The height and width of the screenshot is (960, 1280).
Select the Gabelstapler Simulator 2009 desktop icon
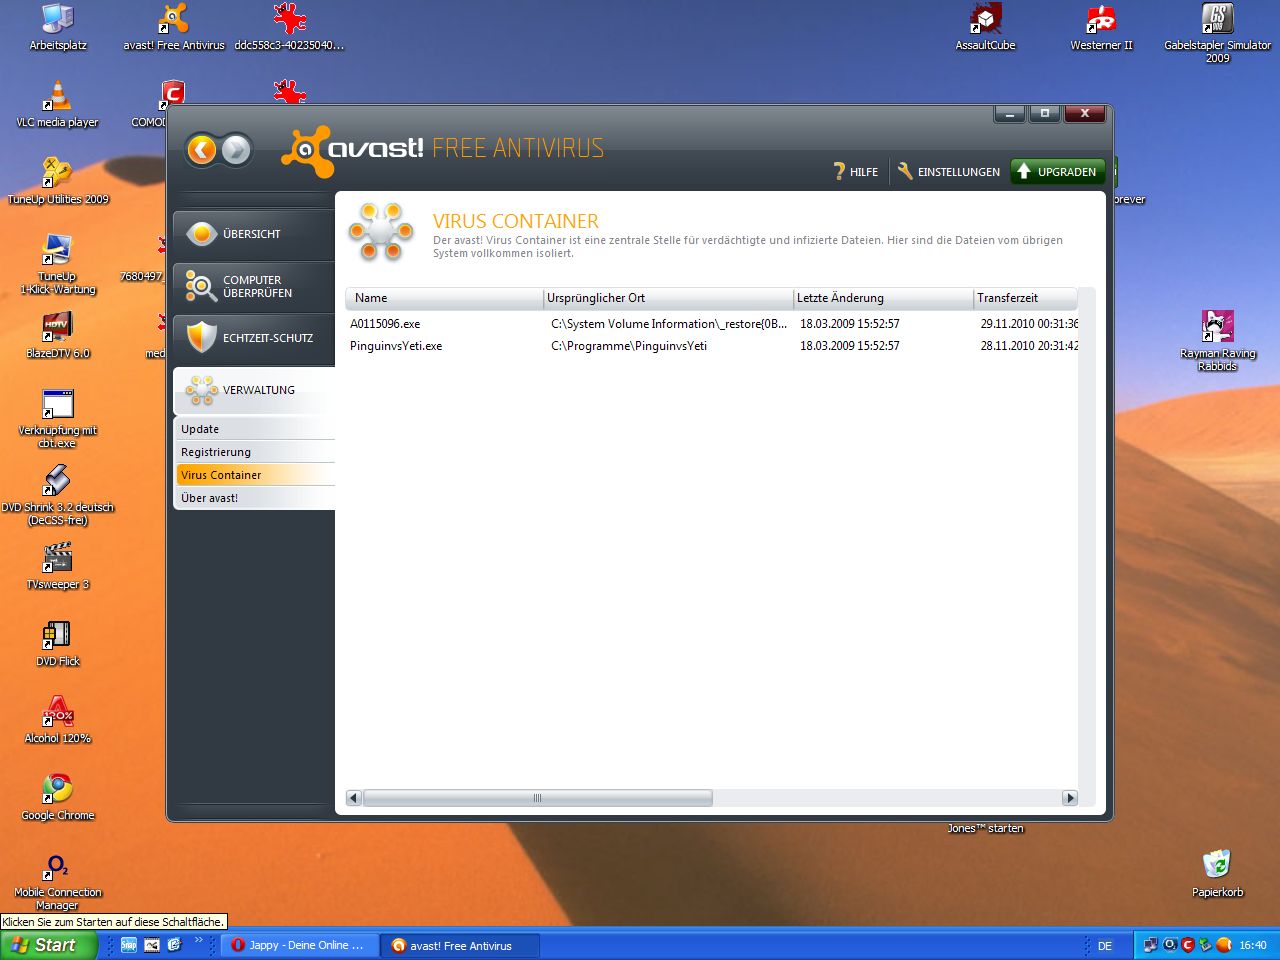tap(1217, 34)
